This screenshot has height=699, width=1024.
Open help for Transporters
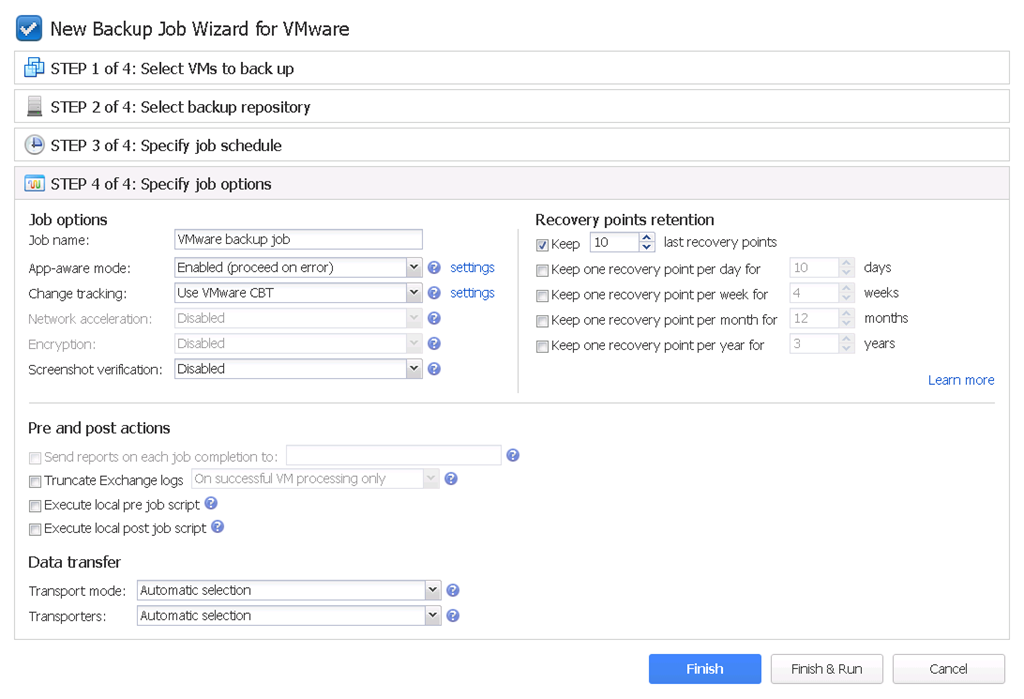pyautogui.click(x=453, y=615)
